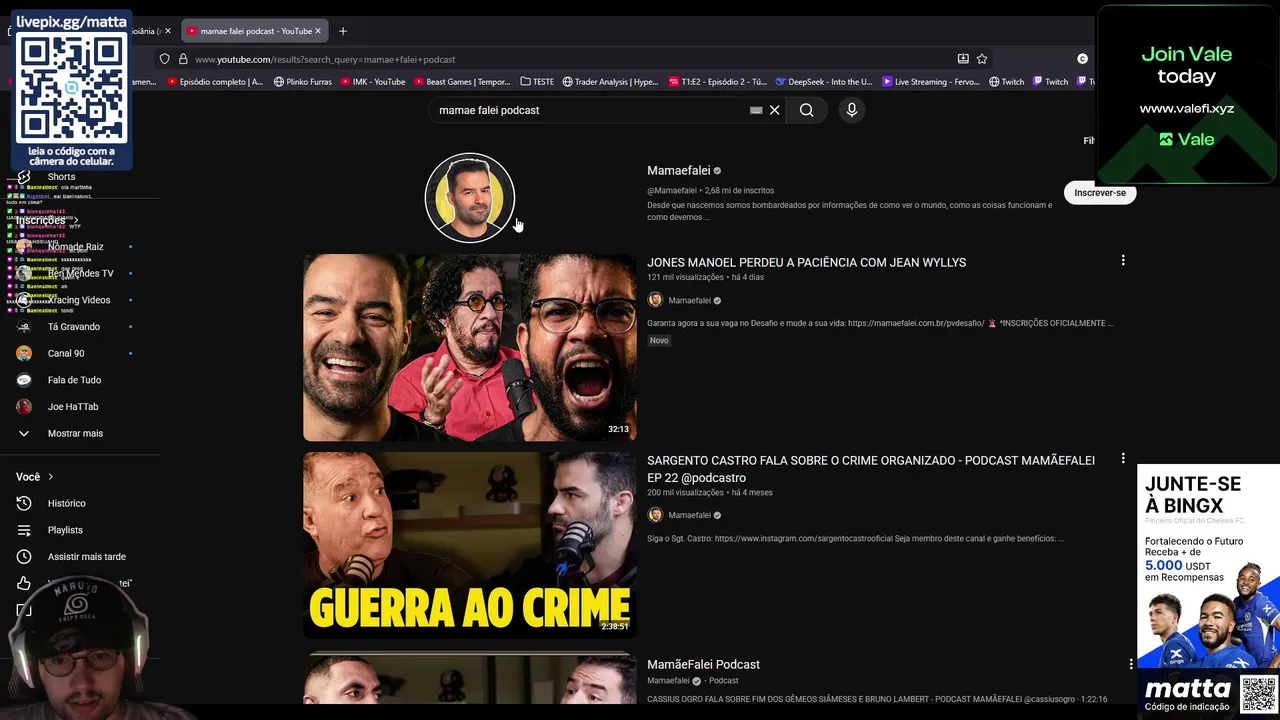Open 'JONES MANOEL PERDEU A PACIÊNCIA' video title
This screenshot has height=720, width=1280.
tap(806, 262)
